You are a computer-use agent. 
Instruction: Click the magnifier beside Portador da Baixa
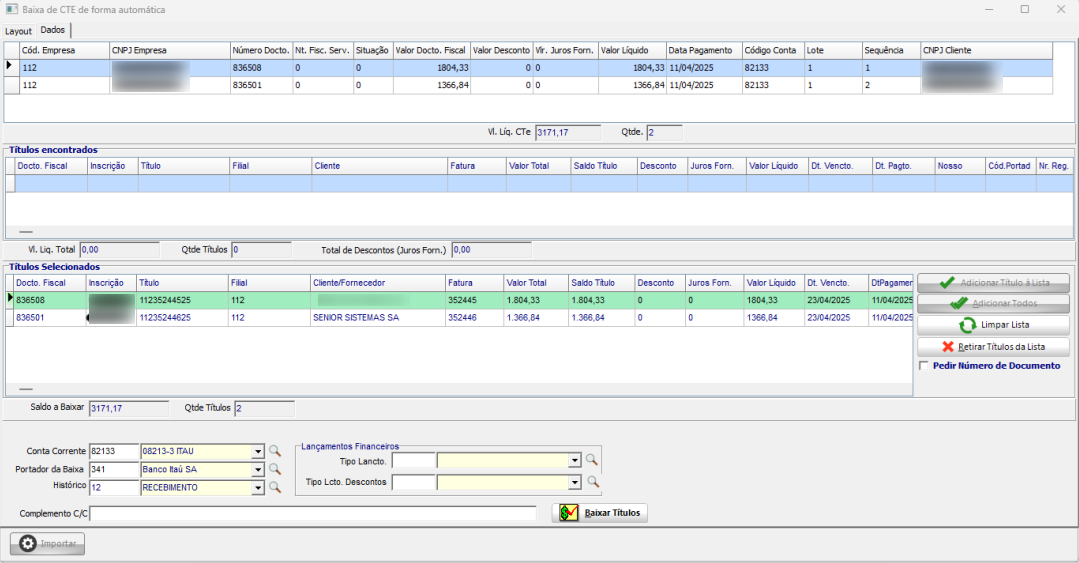(x=275, y=469)
